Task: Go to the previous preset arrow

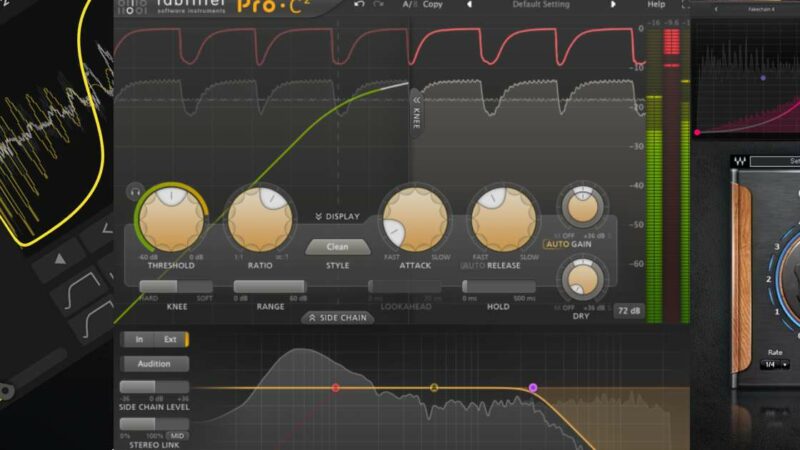Action: 469,4
